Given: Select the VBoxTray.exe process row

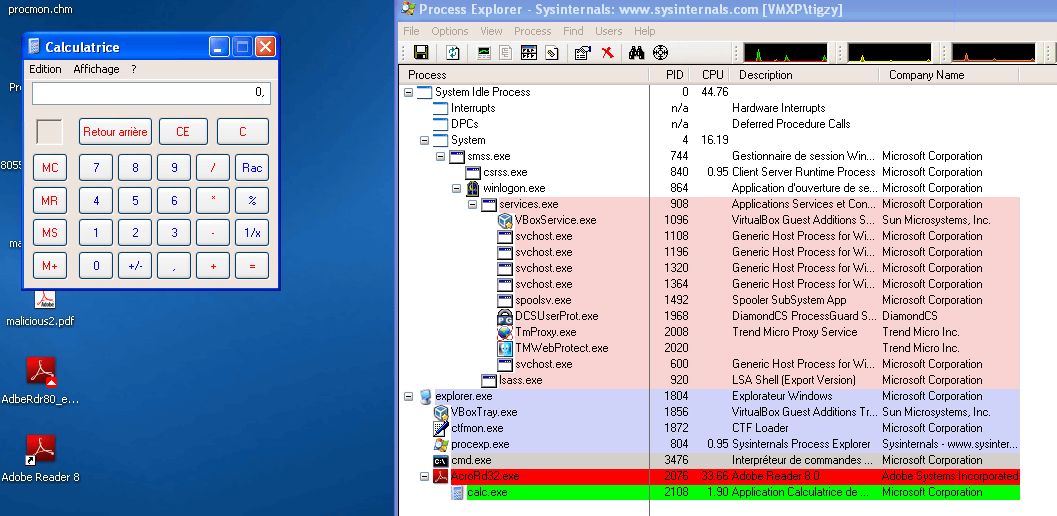Looking at the screenshot, I should tap(710, 412).
